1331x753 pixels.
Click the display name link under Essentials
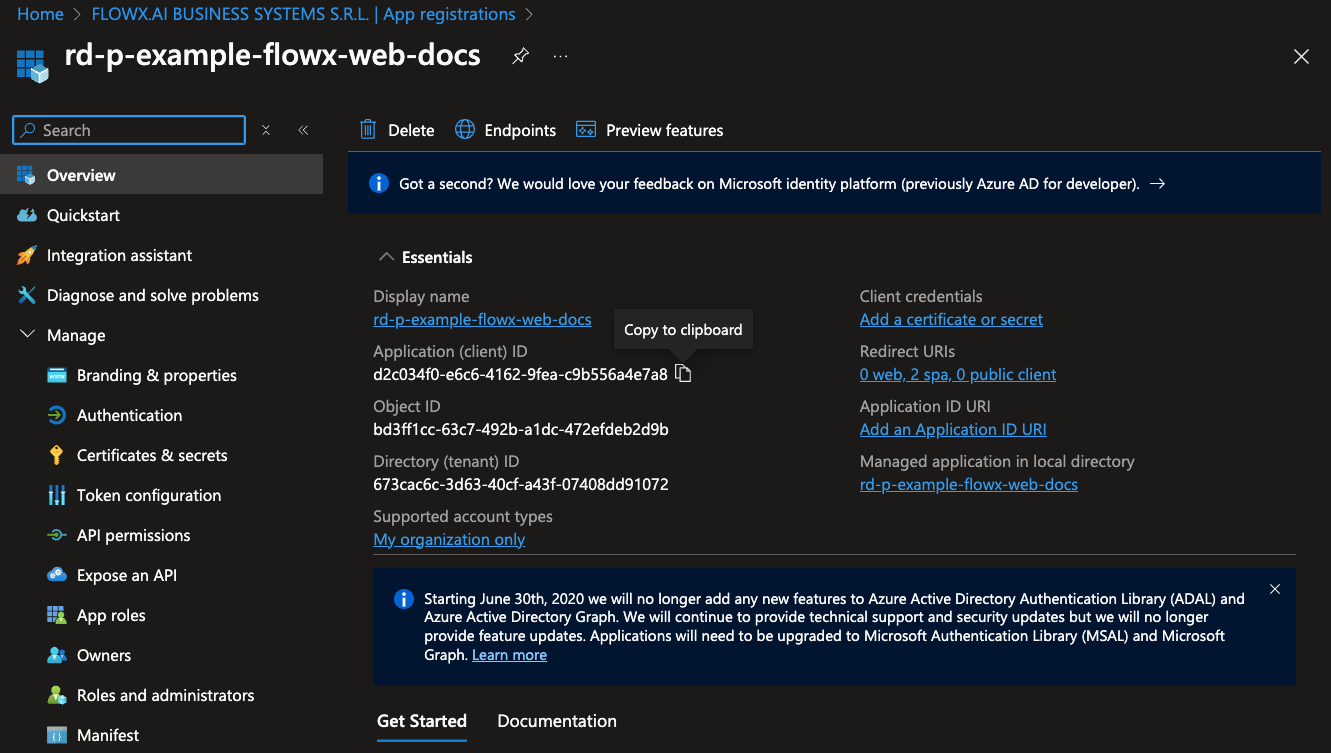[482, 319]
